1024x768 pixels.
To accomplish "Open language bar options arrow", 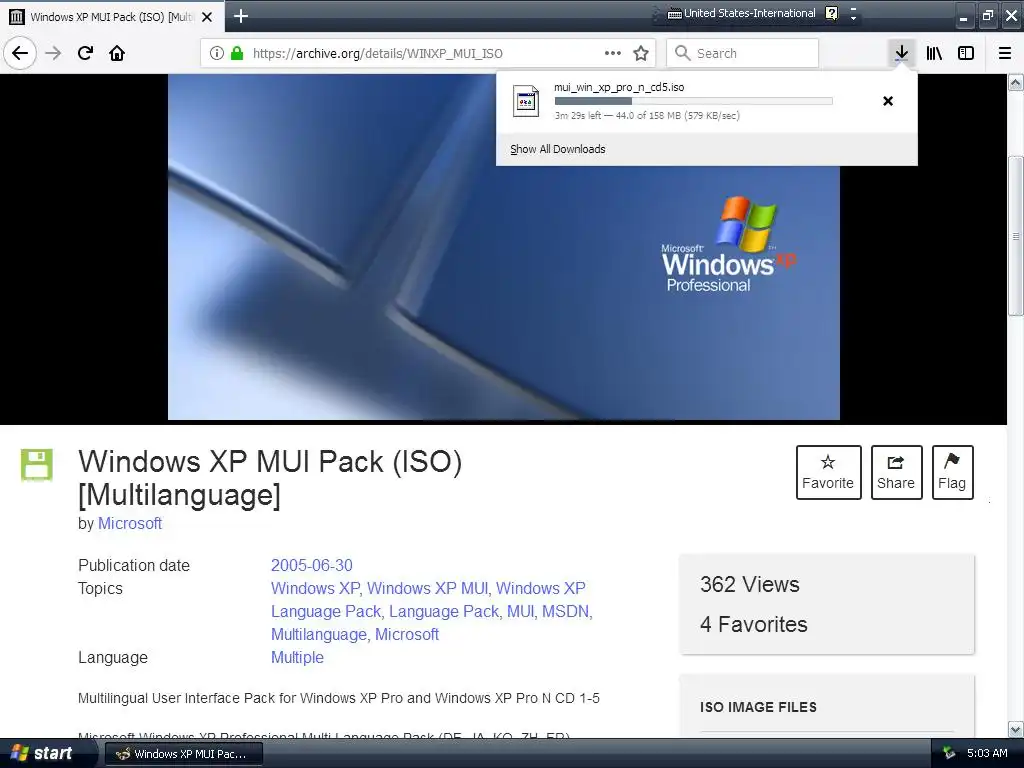I will pyautogui.click(x=853, y=18).
